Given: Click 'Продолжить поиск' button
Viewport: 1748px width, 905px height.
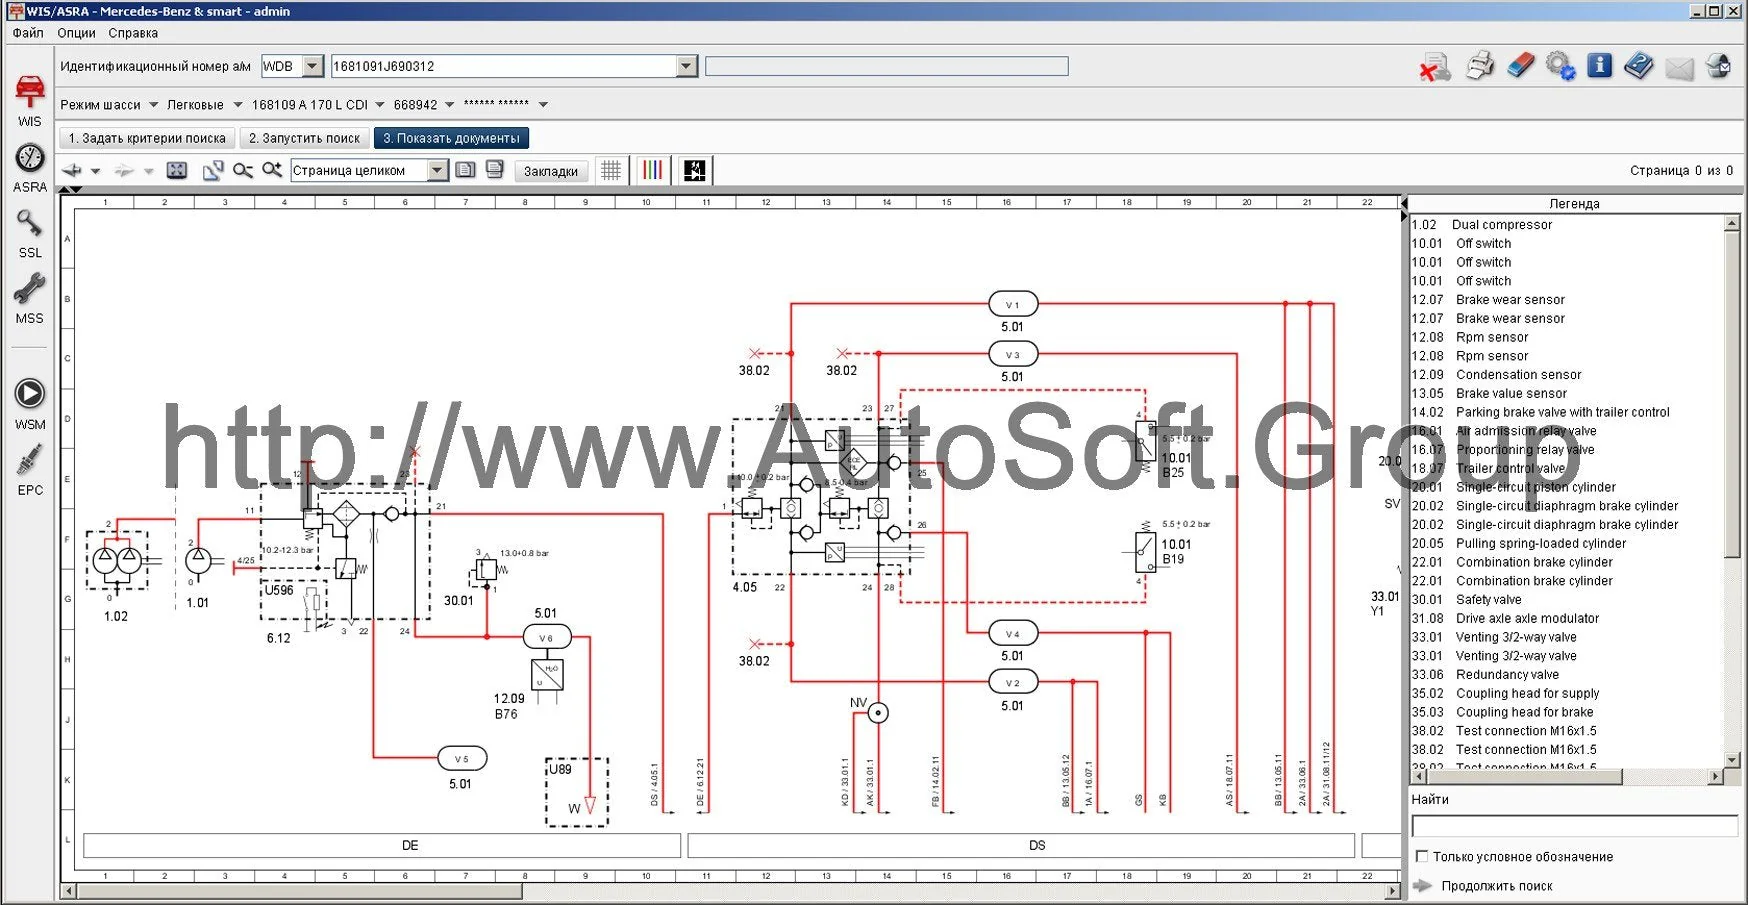Looking at the screenshot, I should (1496, 886).
